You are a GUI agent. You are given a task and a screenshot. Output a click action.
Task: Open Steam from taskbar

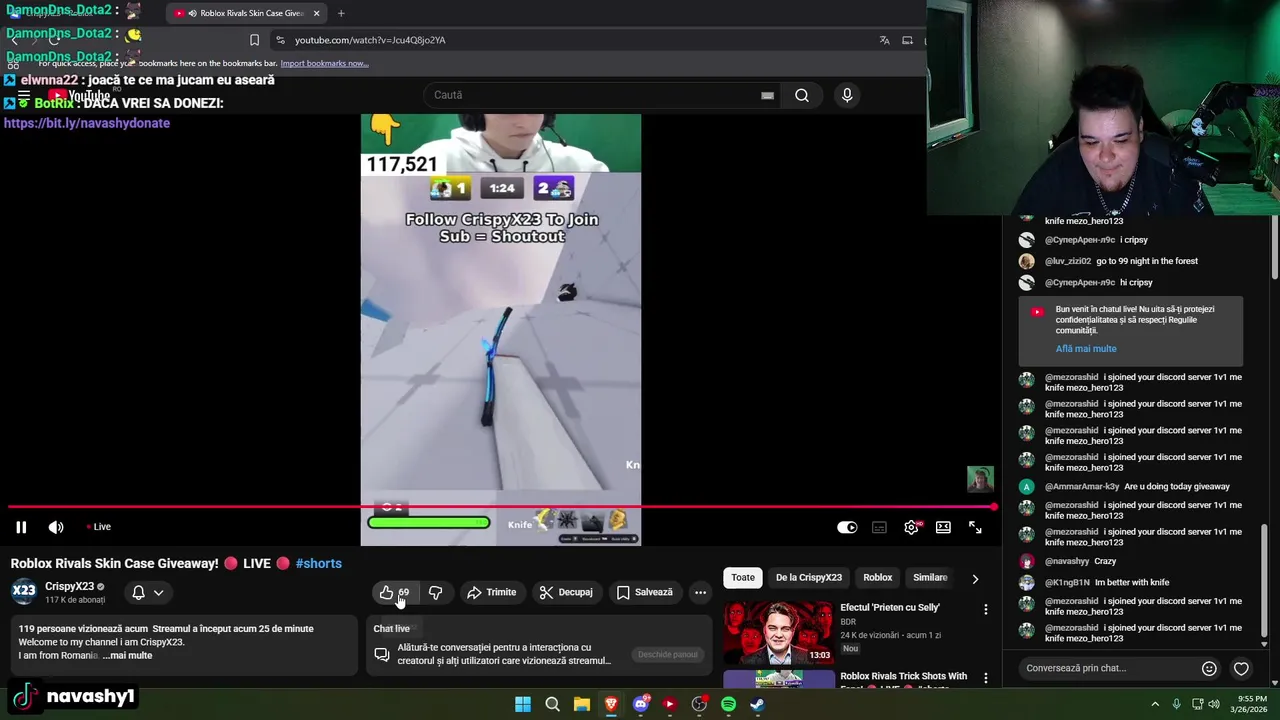[x=758, y=704]
